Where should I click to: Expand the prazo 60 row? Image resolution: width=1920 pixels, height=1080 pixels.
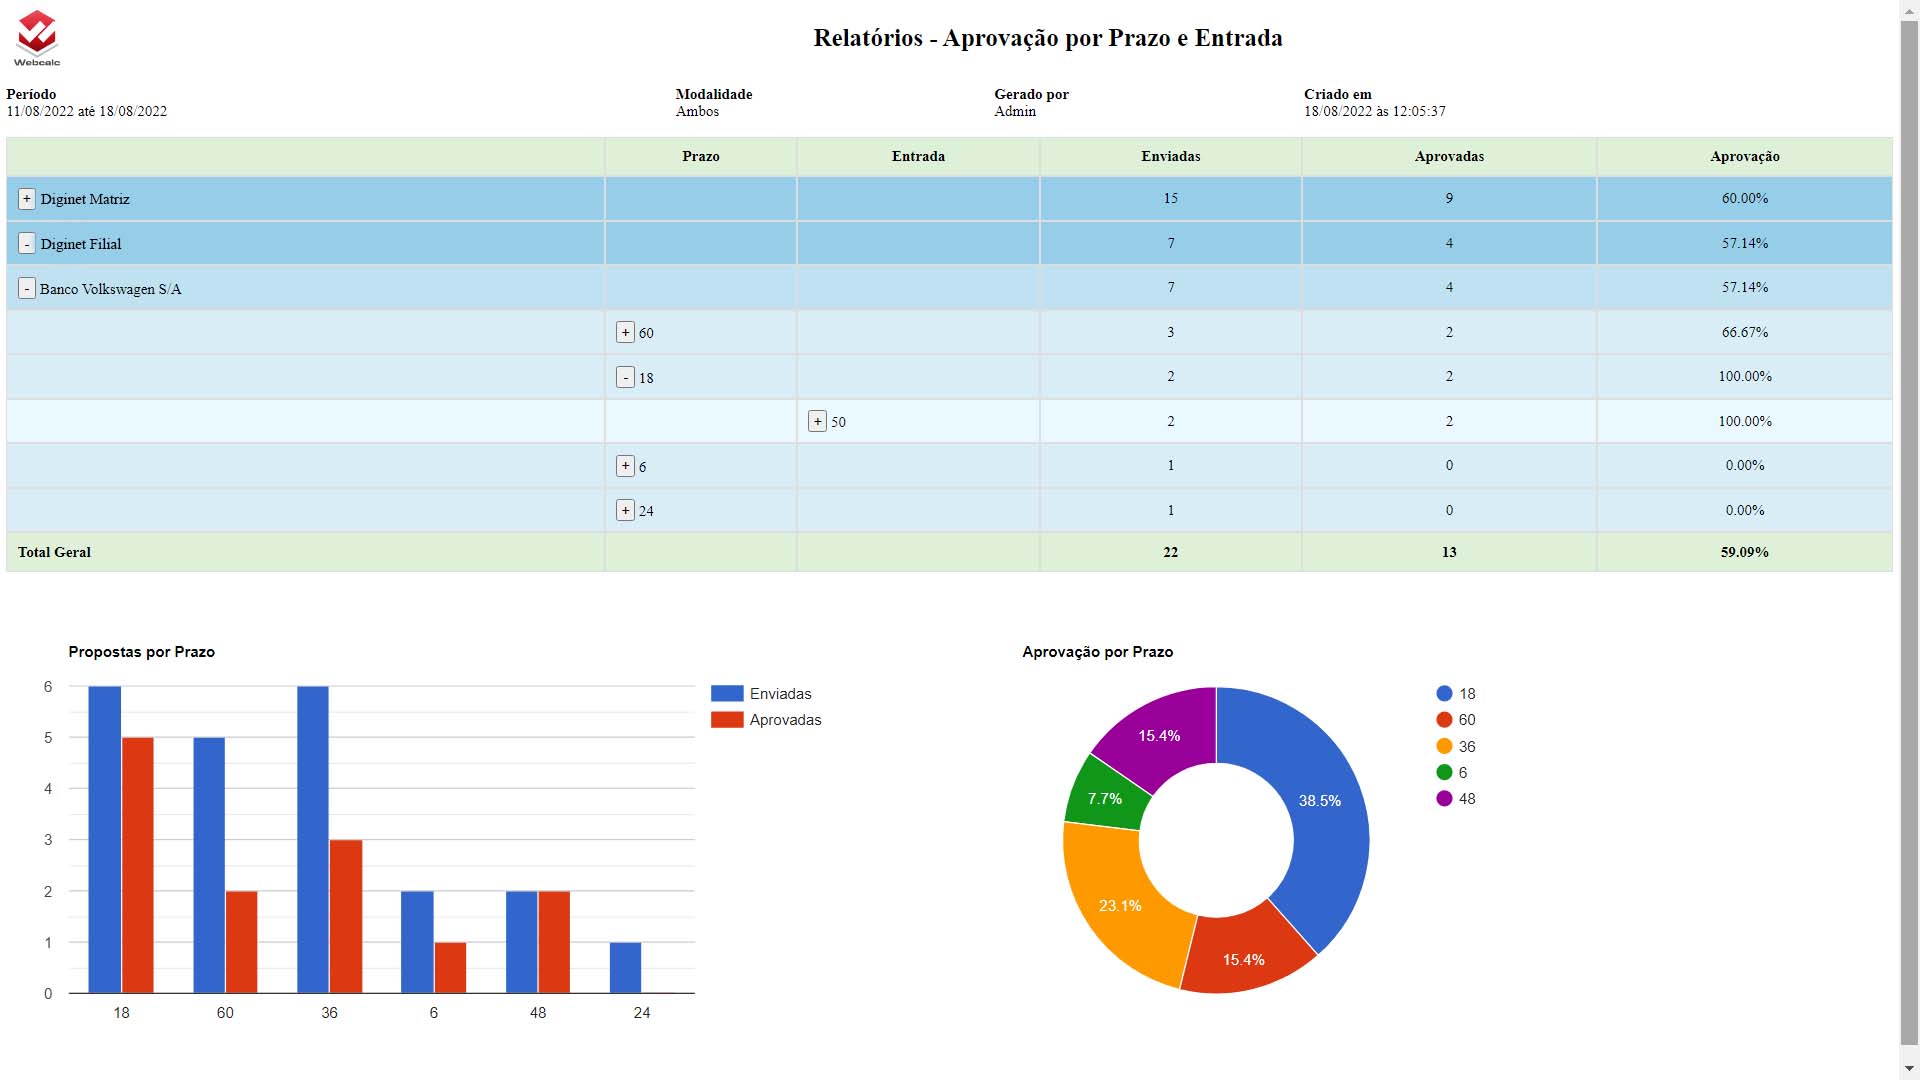(x=625, y=332)
